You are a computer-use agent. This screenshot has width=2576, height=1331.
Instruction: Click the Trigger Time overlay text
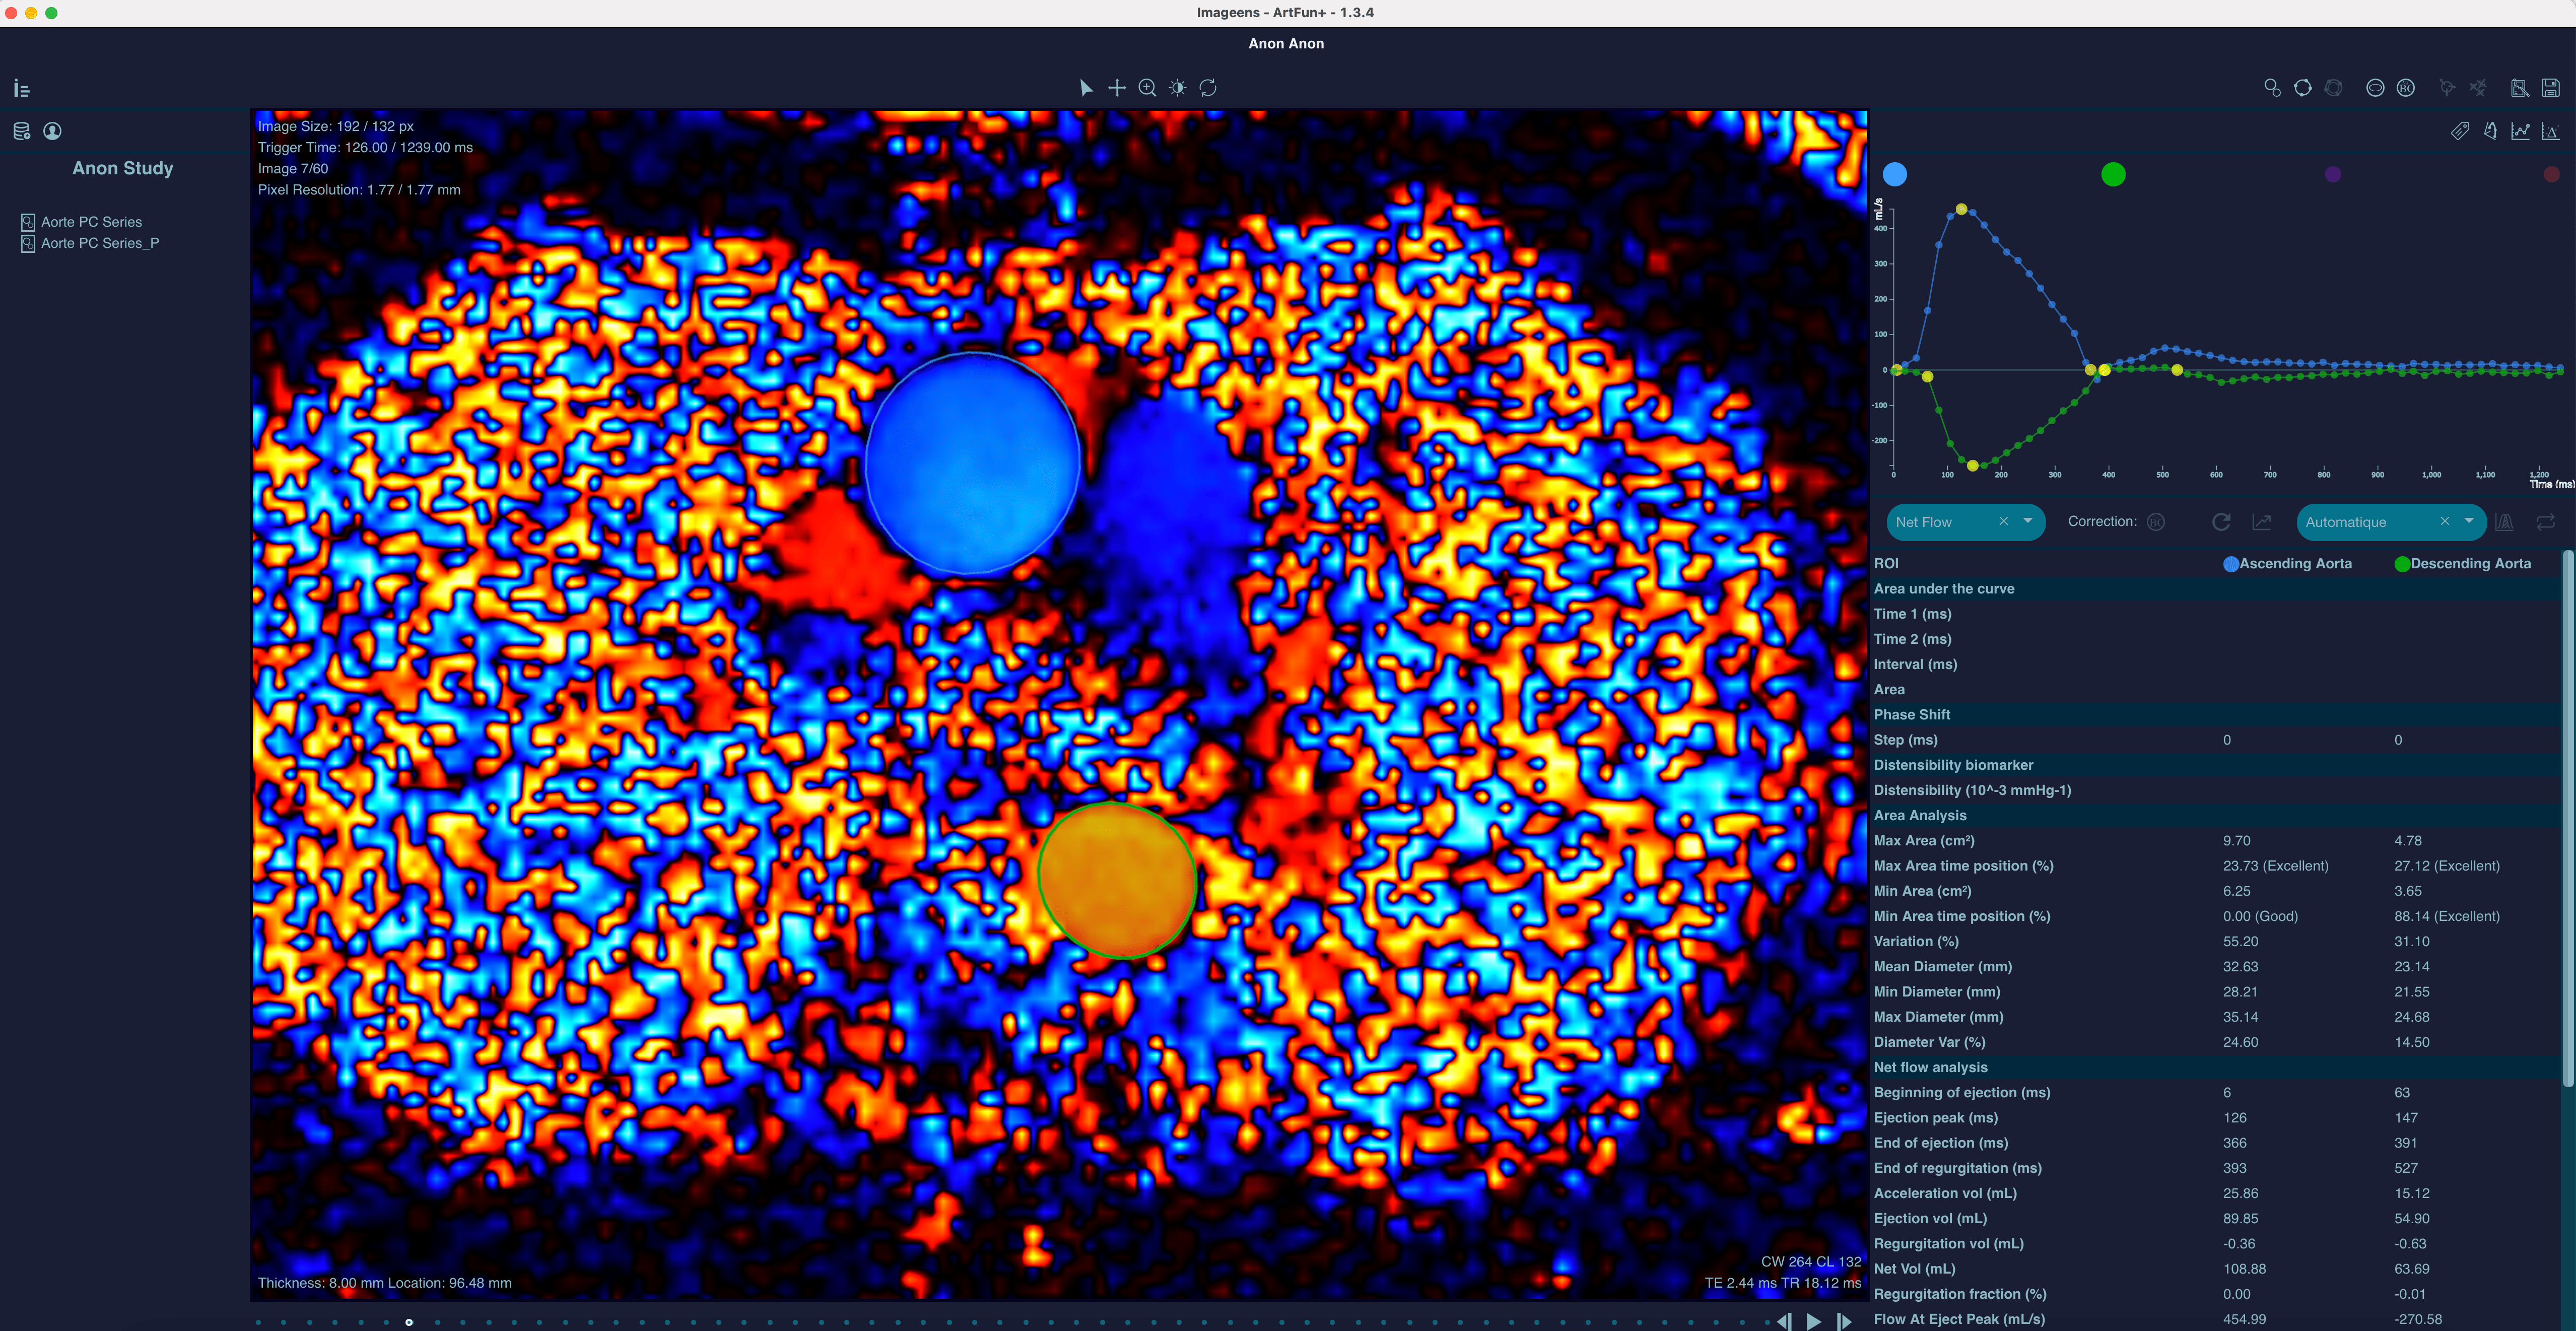click(x=365, y=147)
